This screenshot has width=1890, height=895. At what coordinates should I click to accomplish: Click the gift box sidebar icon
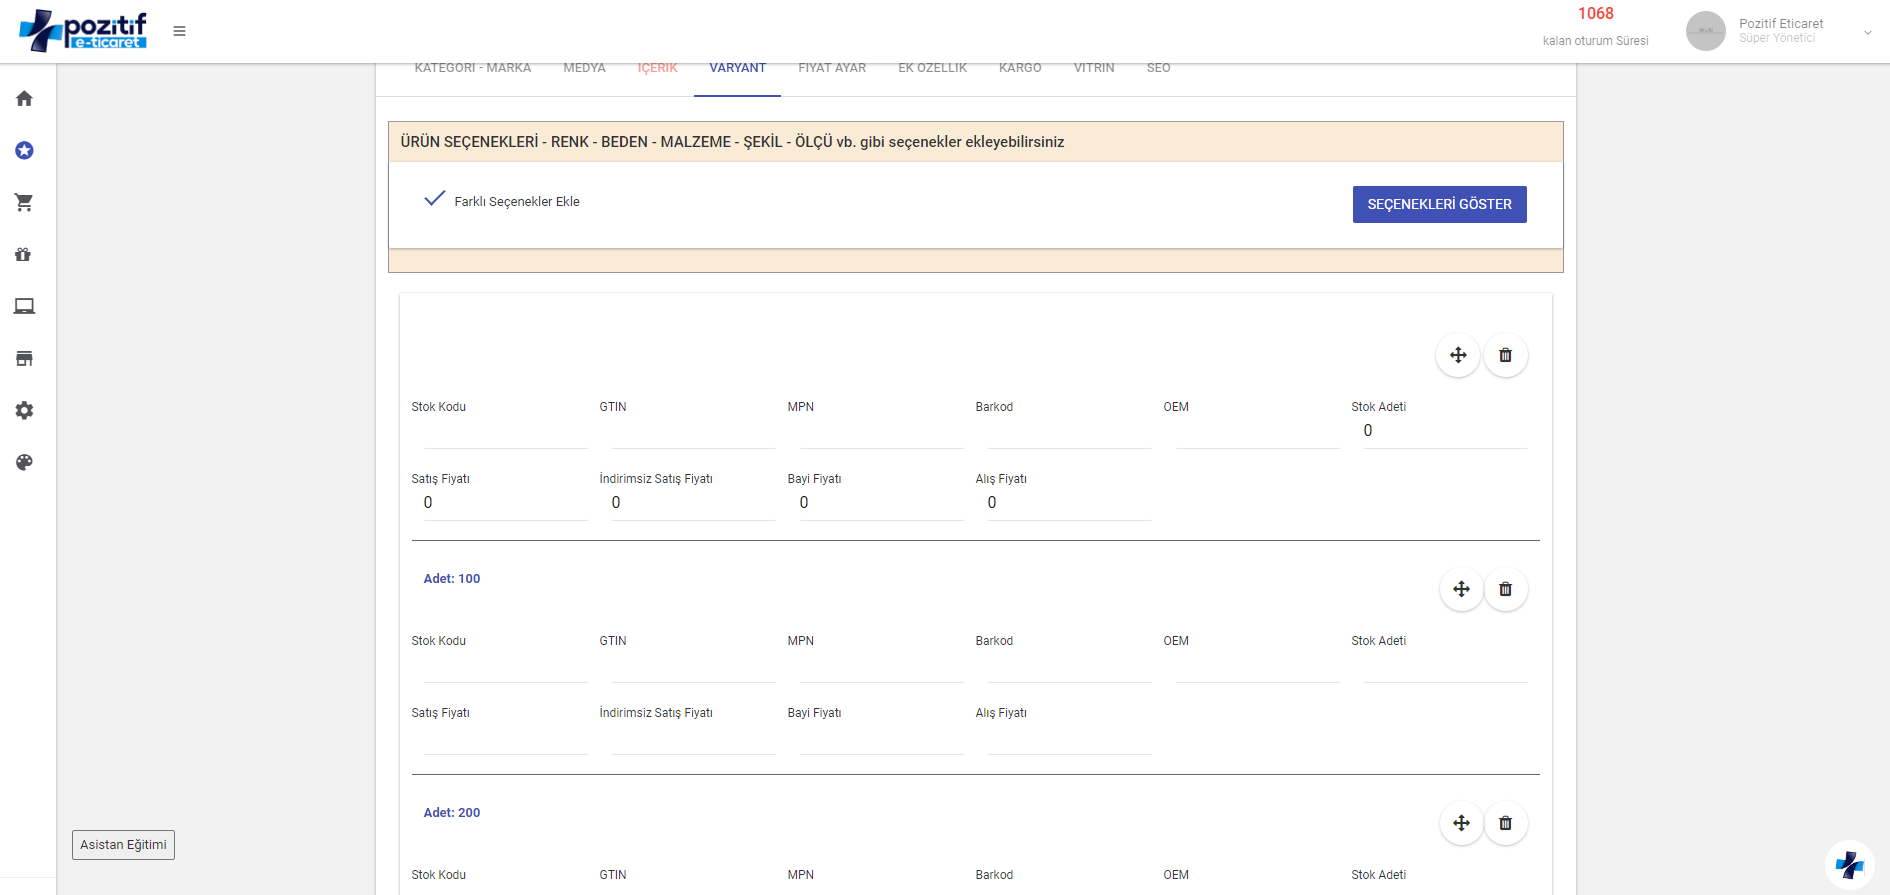click(24, 254)
